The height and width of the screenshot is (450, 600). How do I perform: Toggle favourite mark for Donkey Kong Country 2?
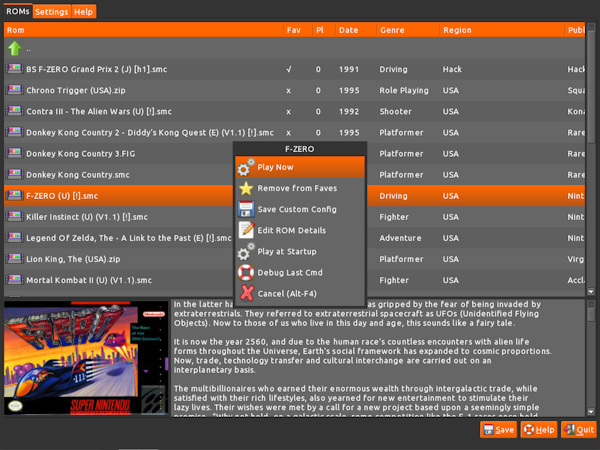pos(289,133)
